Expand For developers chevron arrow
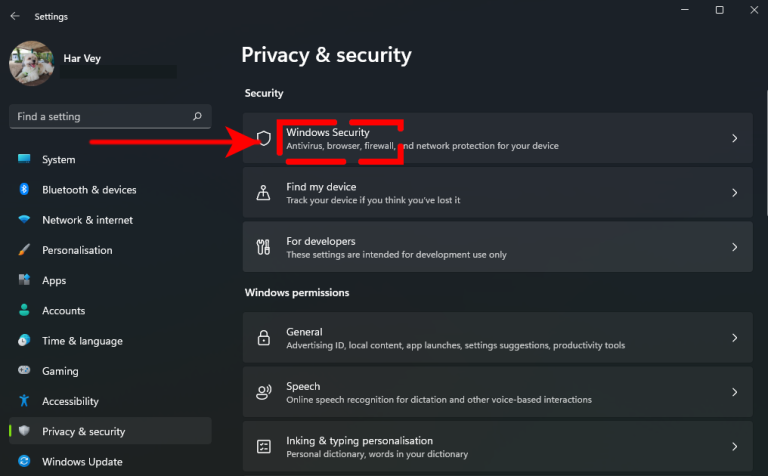The width and height of the screenshot is (768, 476). click(734, 247)
